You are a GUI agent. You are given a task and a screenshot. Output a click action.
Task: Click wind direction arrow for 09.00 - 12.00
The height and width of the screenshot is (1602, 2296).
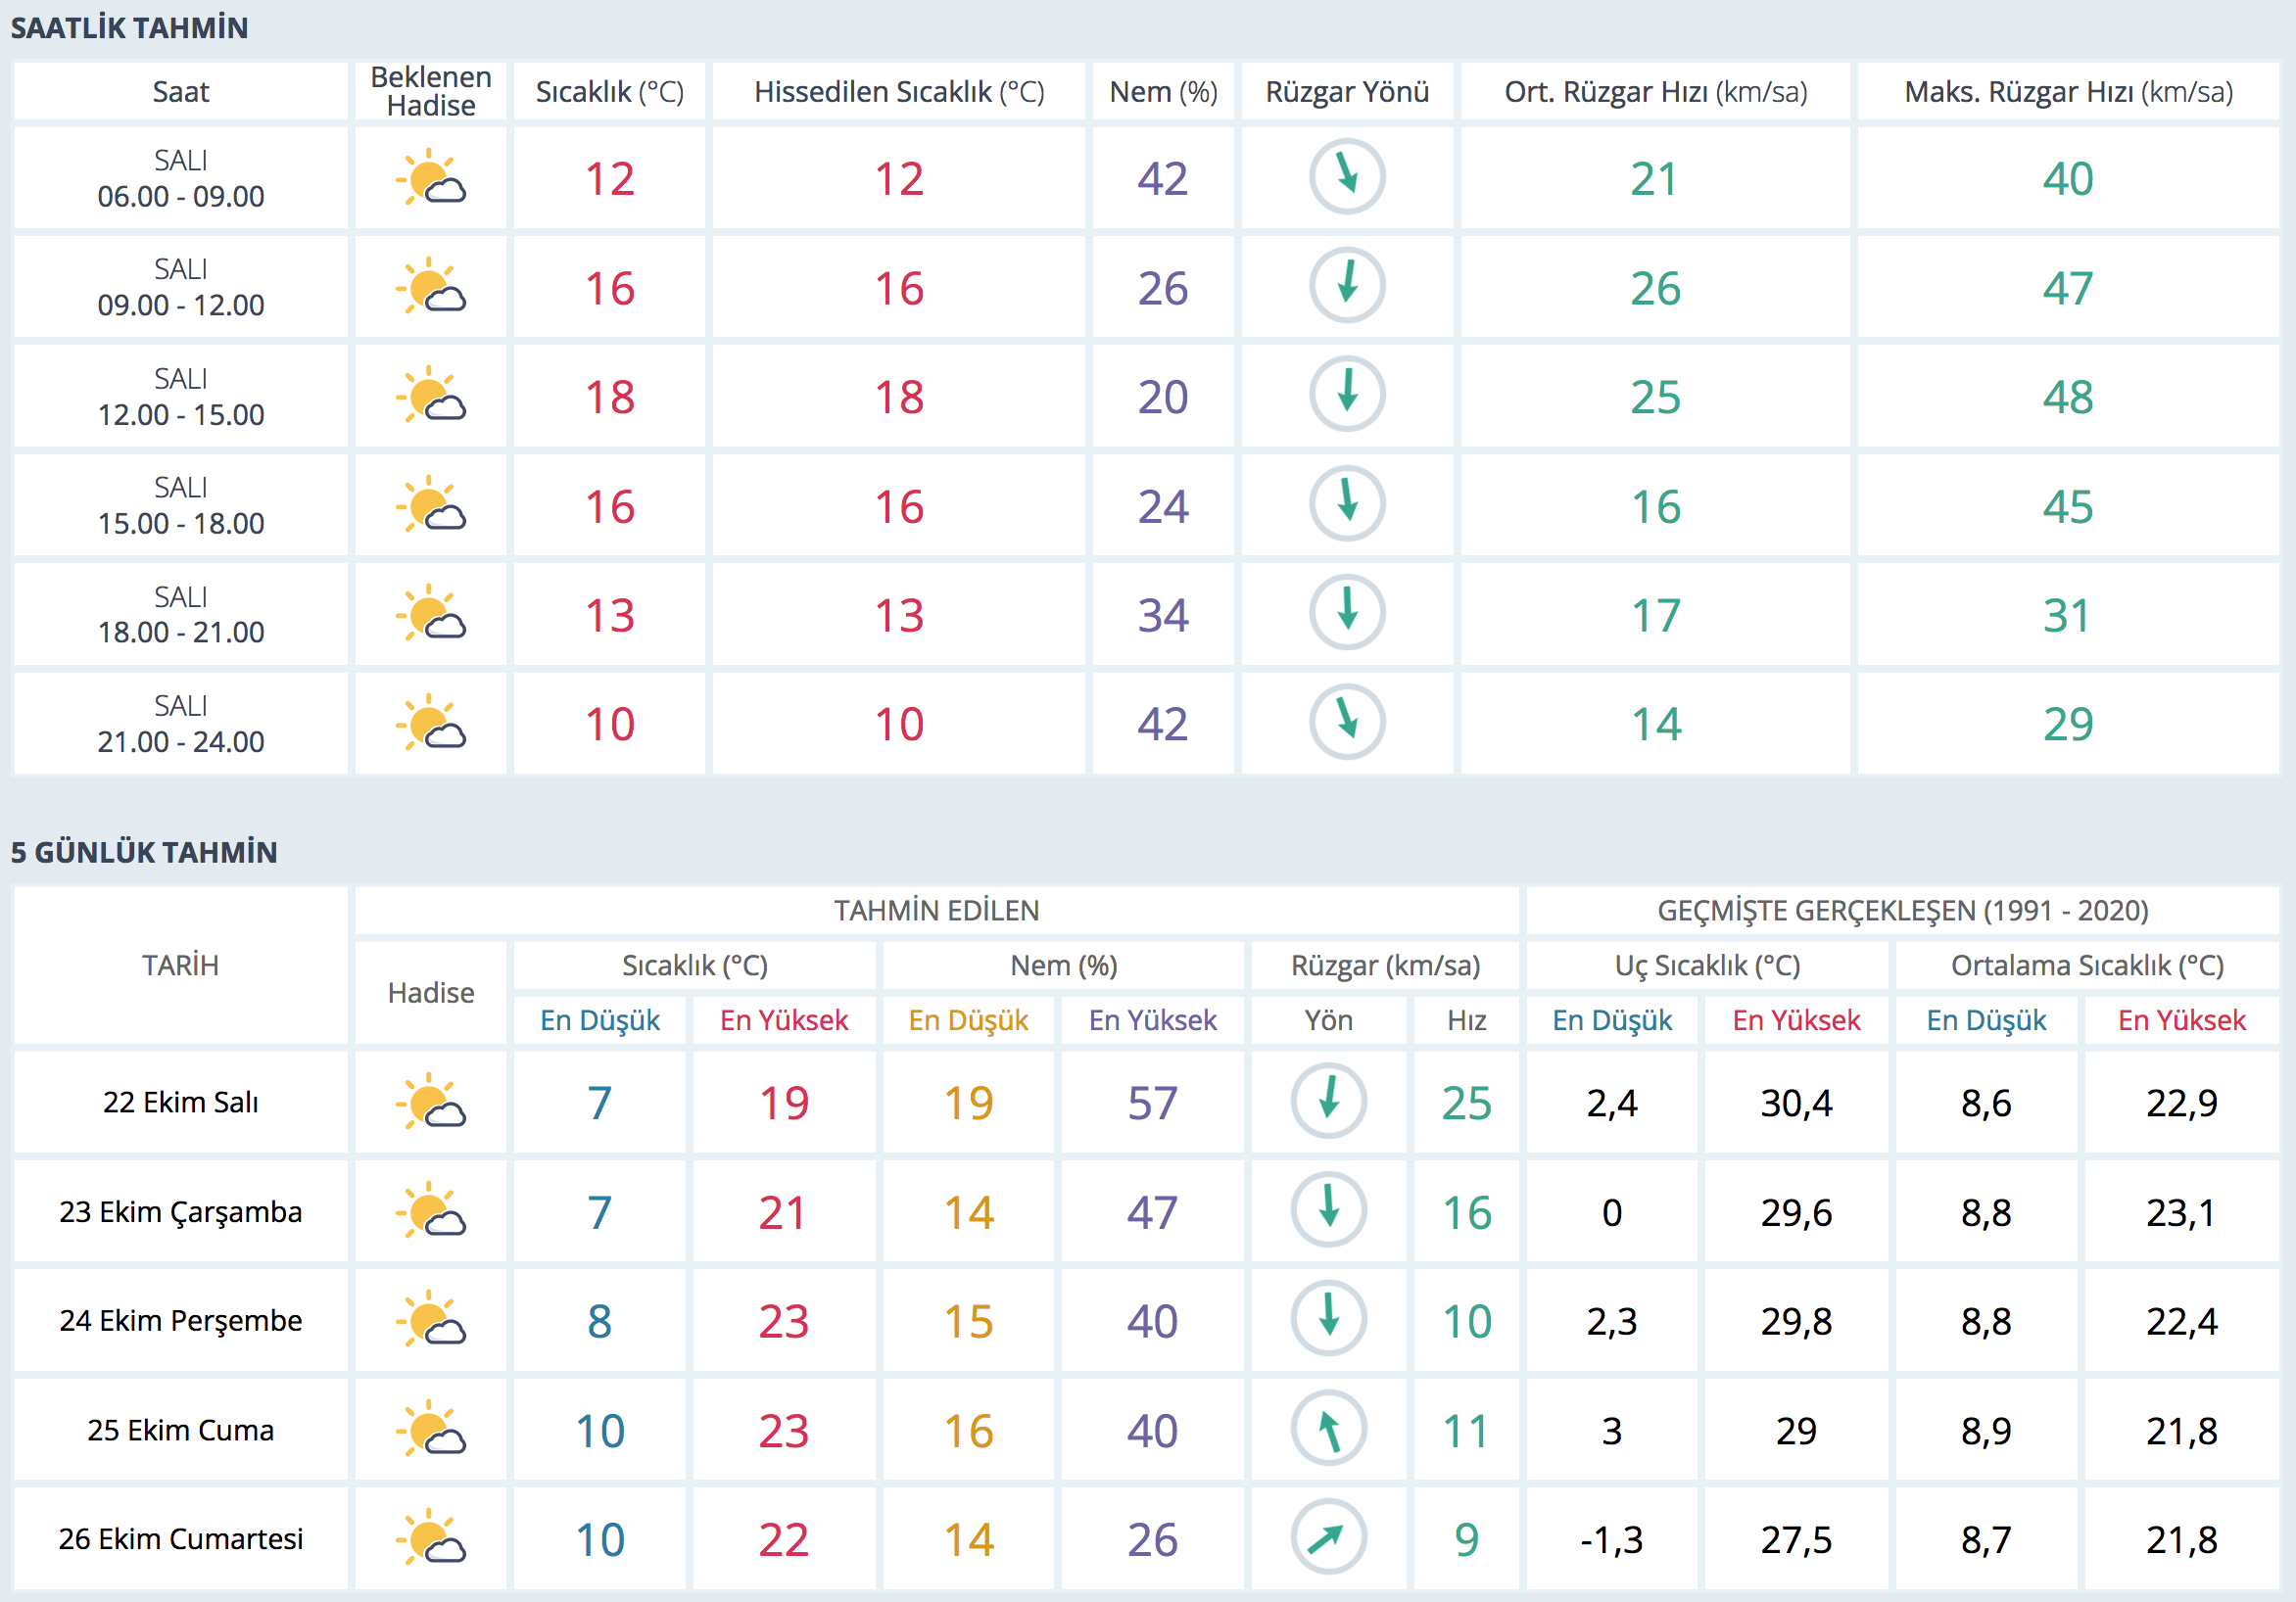[1347, 286]
